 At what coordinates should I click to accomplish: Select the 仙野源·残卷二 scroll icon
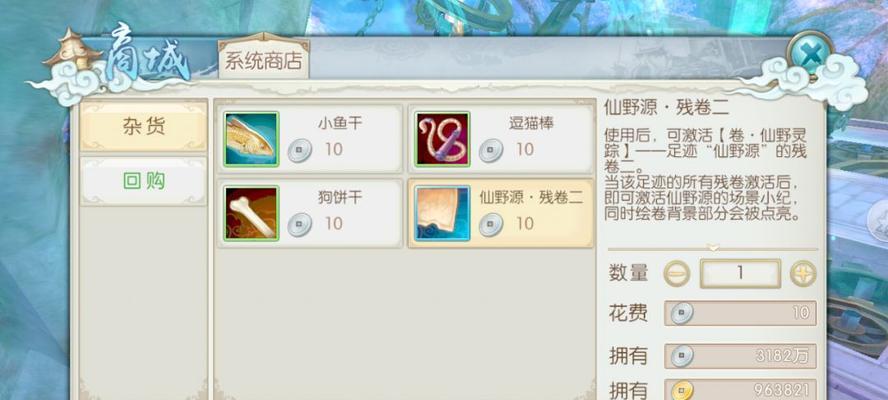(x=442, y=213)
